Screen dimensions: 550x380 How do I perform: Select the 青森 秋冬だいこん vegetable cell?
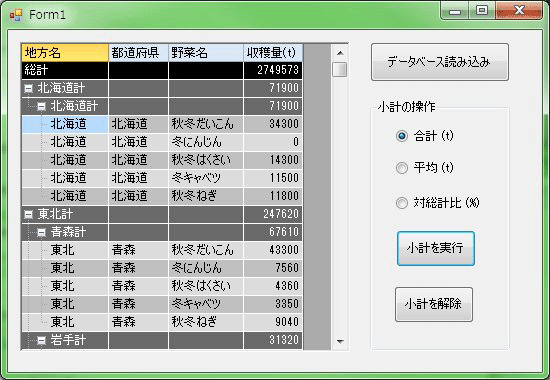[x=206, y=250]
